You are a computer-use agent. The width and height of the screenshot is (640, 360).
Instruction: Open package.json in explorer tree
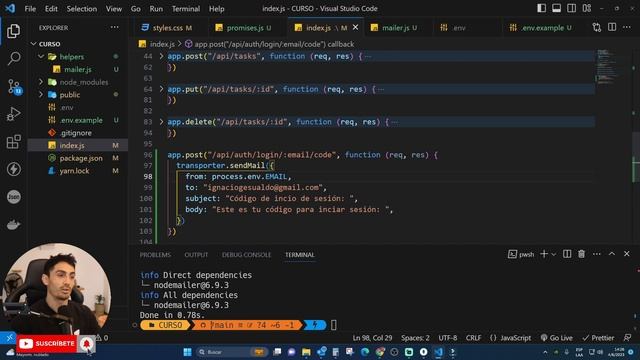click(x=78, y=158)
